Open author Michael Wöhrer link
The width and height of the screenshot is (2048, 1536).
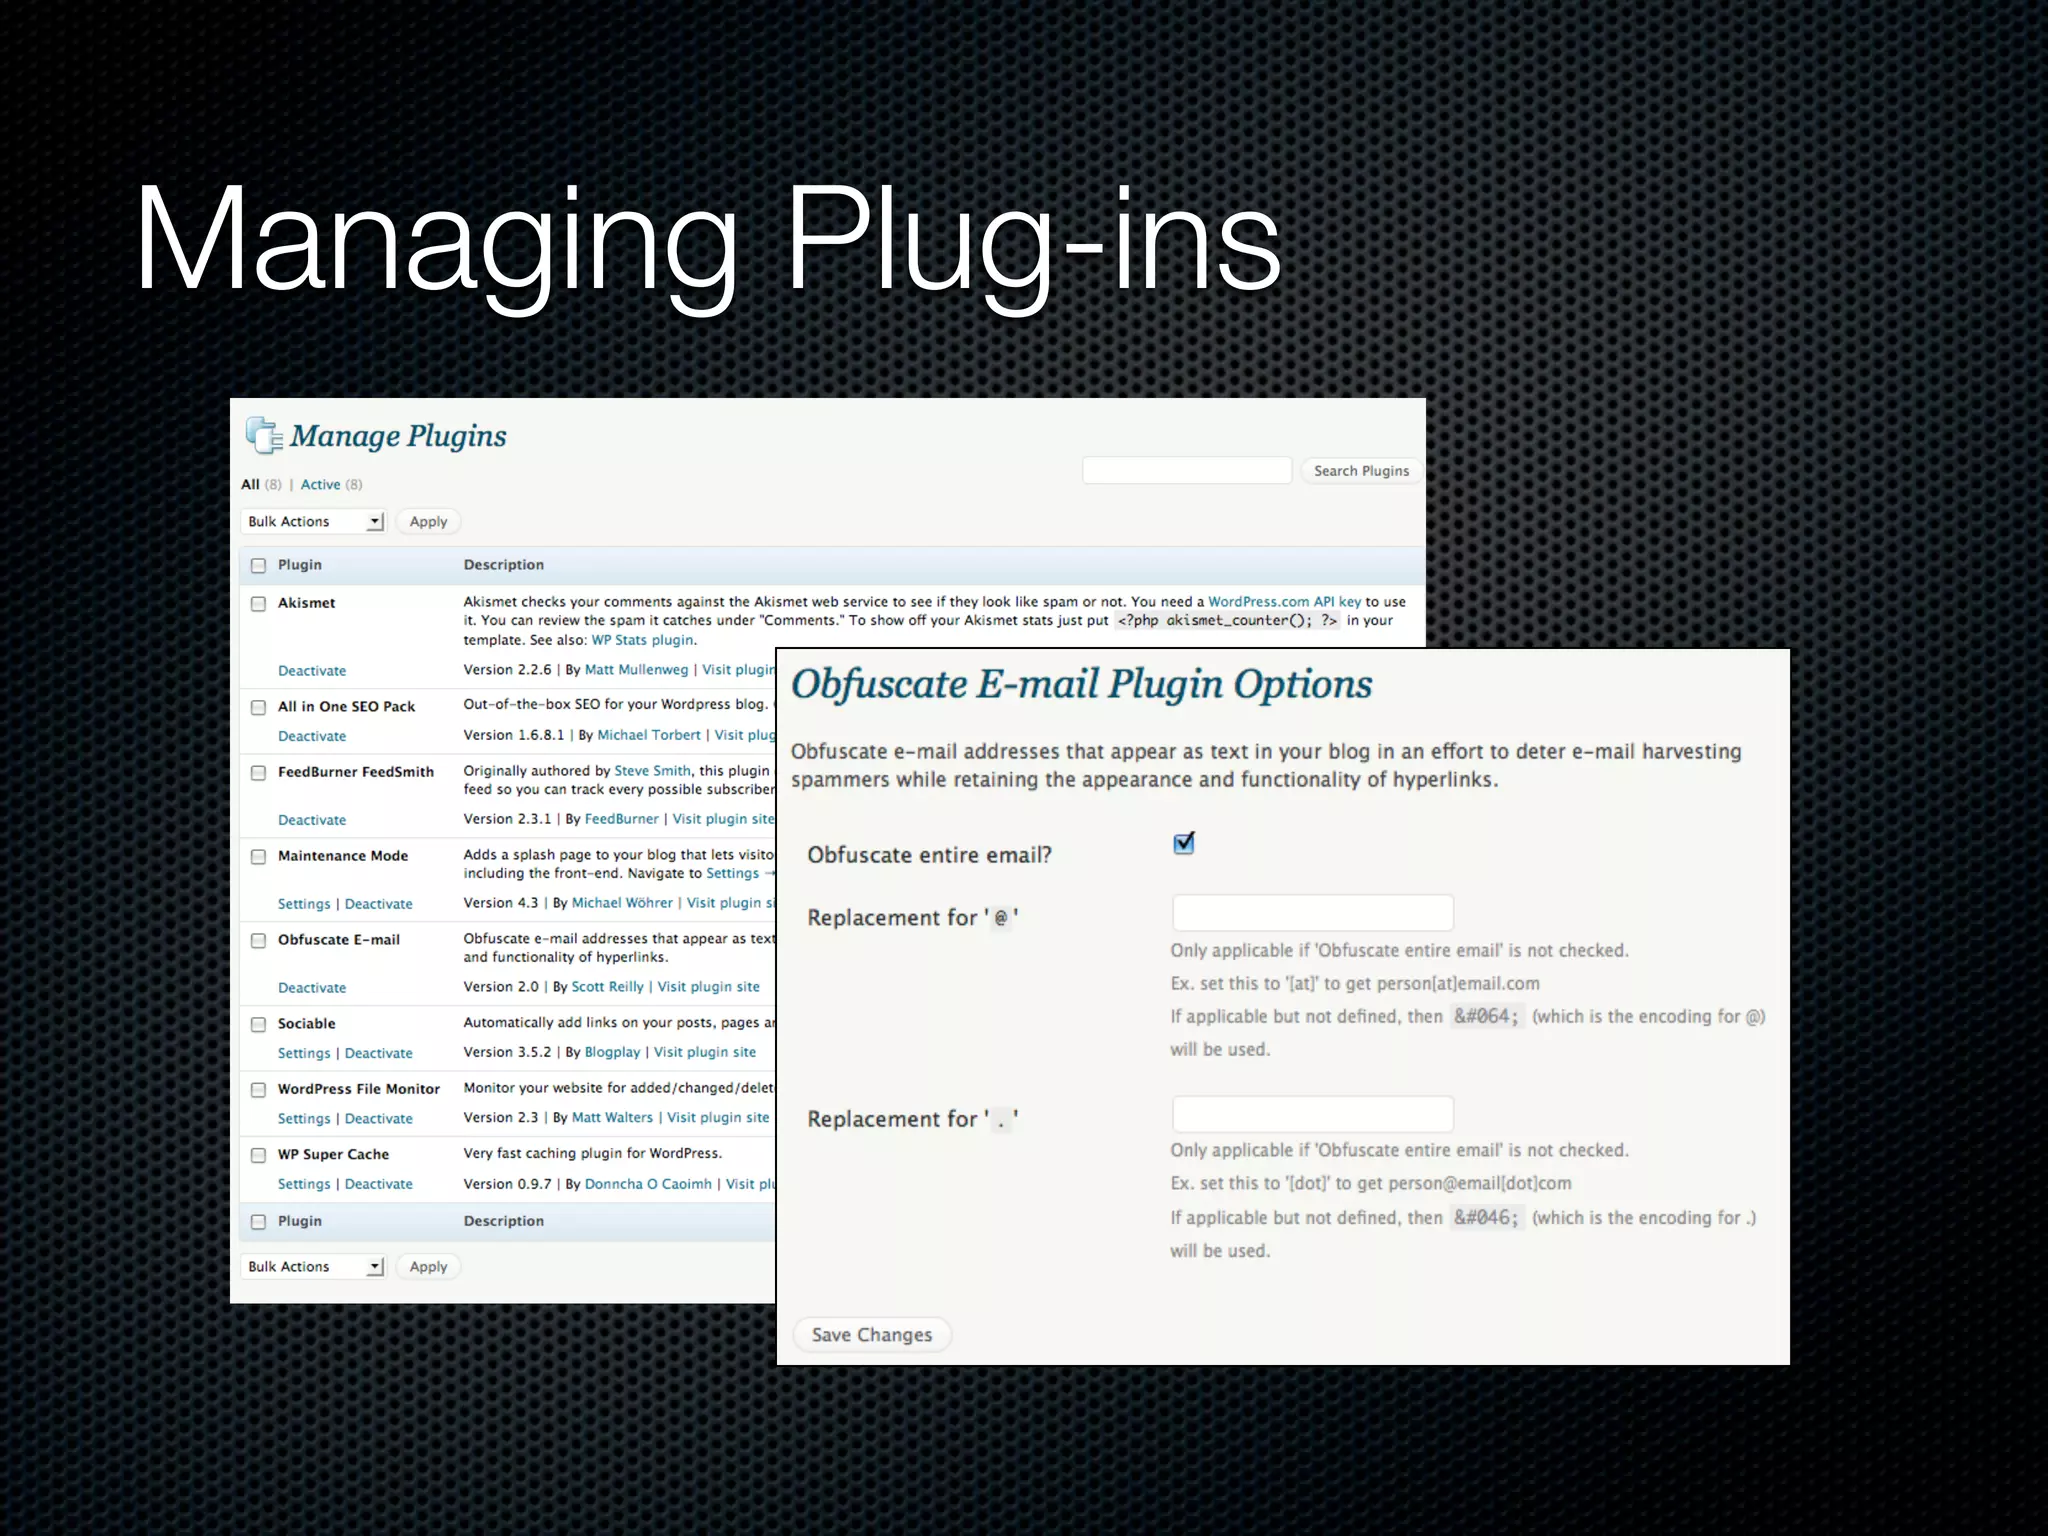(622, 903)
